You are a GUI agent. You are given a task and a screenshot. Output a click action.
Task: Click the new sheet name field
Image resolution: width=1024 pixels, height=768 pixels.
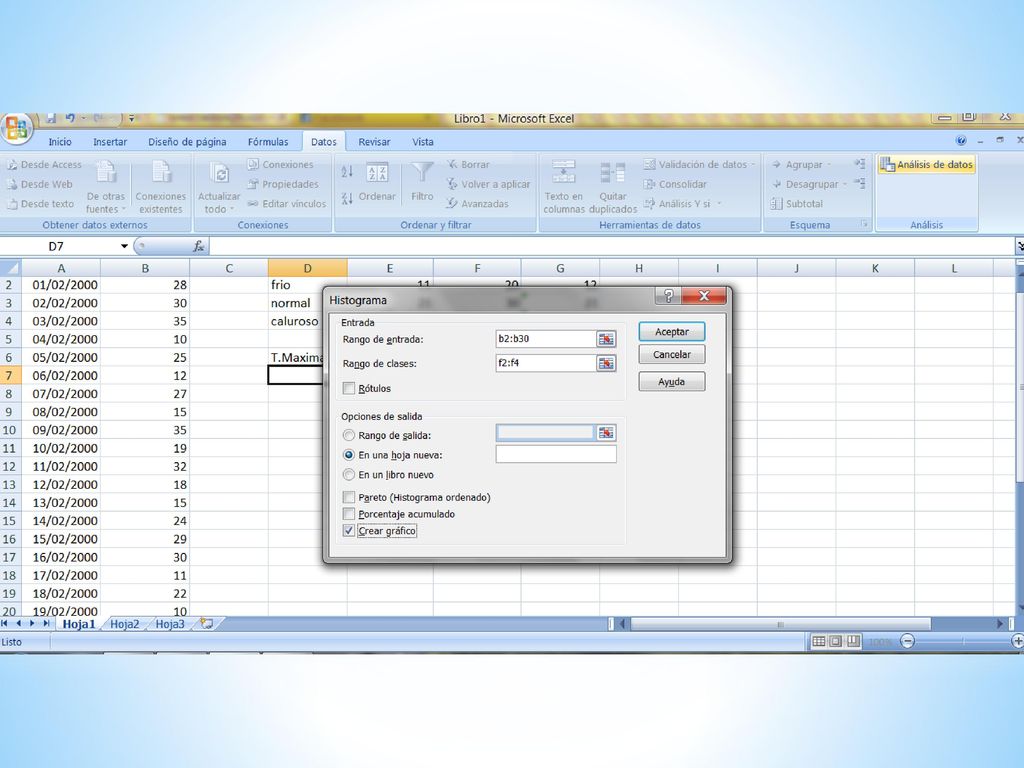coord(556,455)
